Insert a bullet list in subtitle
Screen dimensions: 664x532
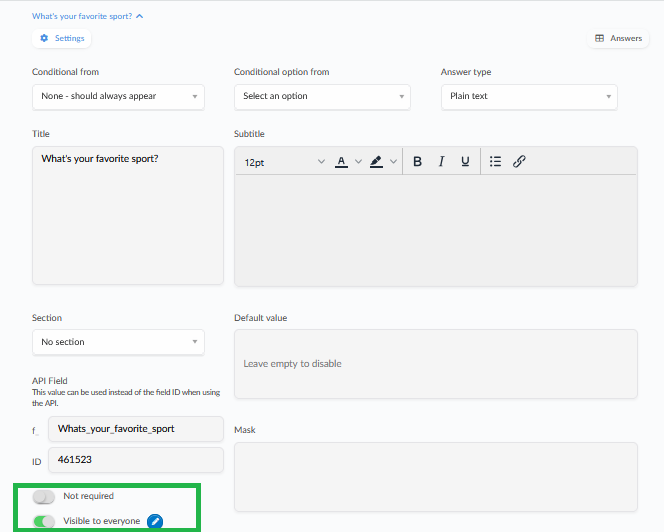[495, 162]
